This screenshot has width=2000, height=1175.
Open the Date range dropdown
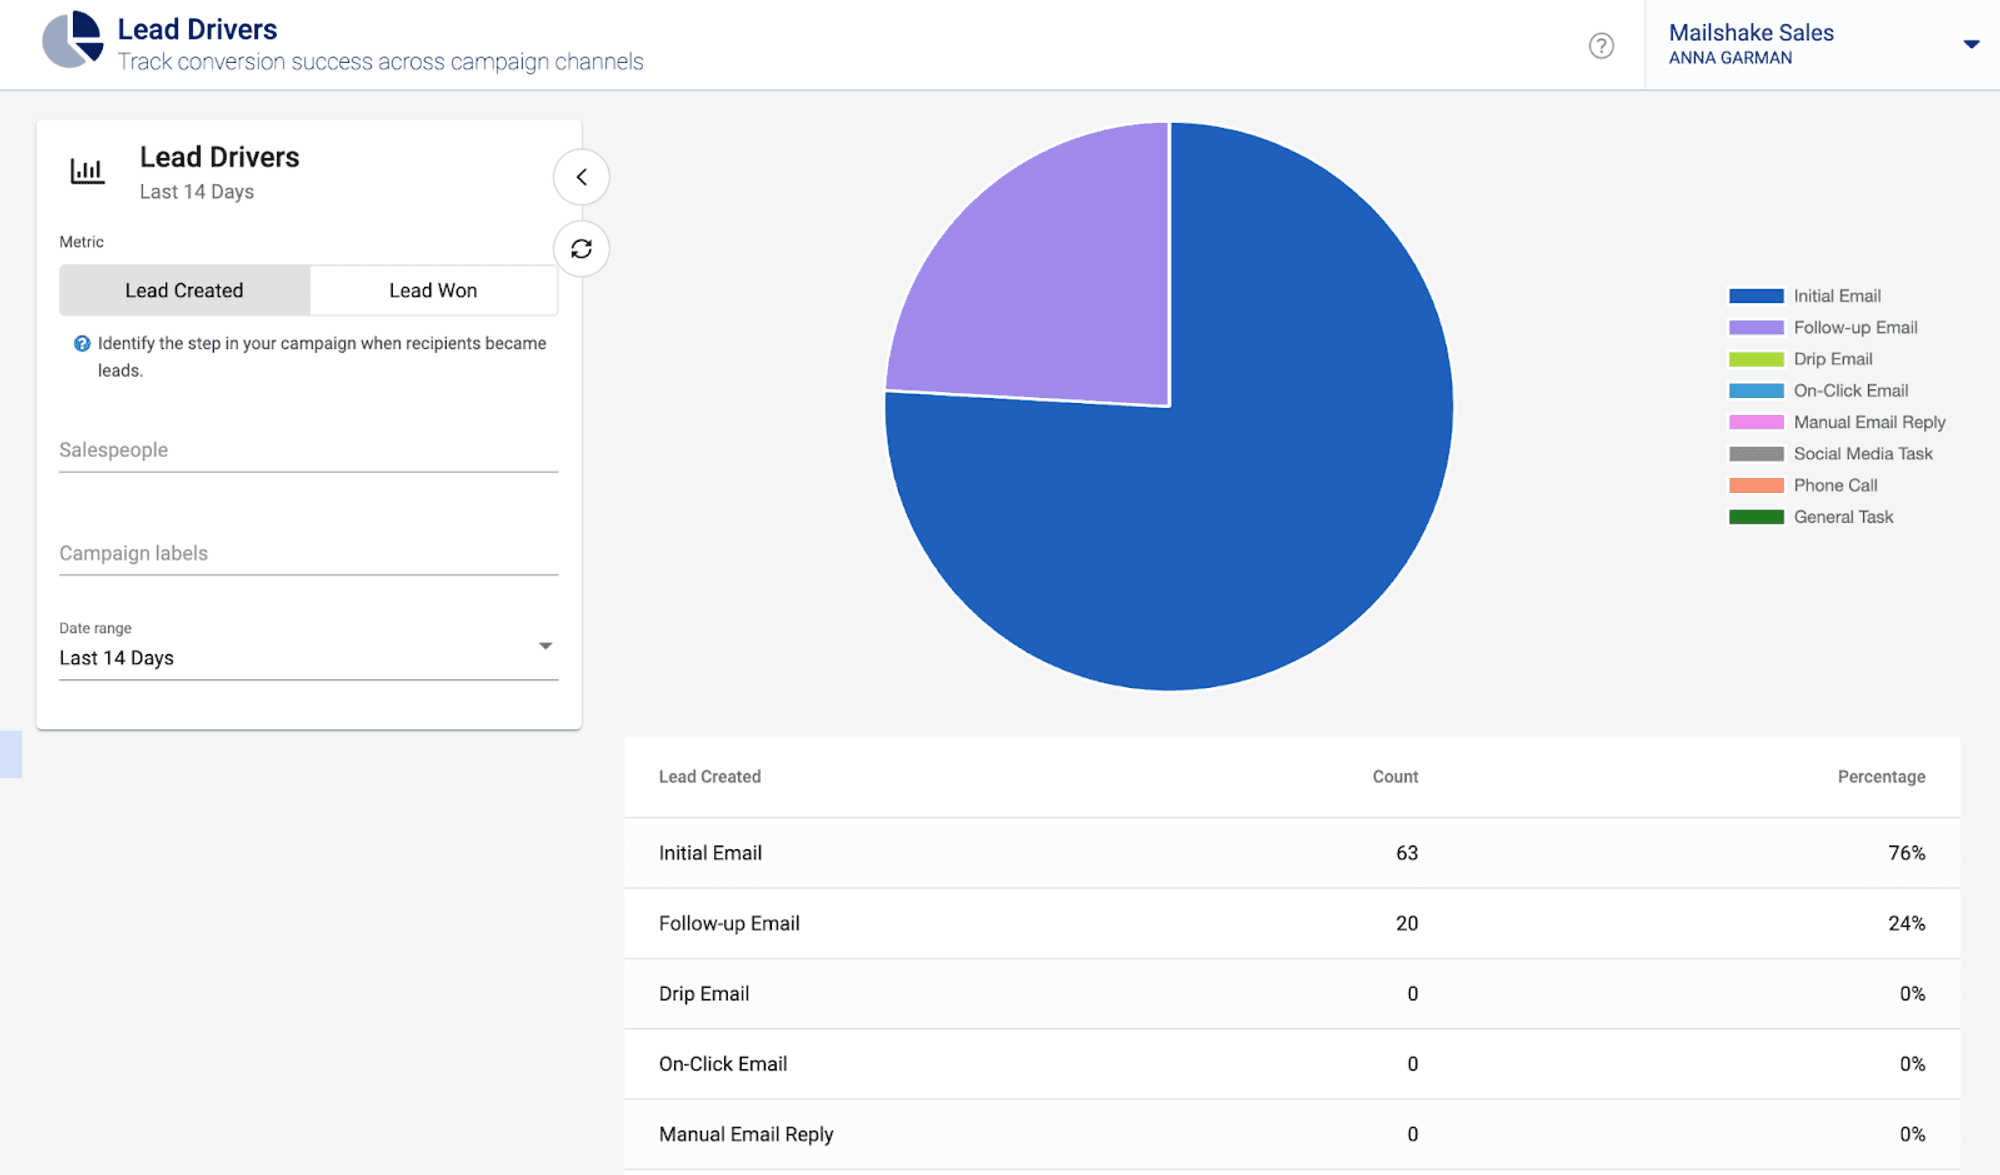coord(545,646)
